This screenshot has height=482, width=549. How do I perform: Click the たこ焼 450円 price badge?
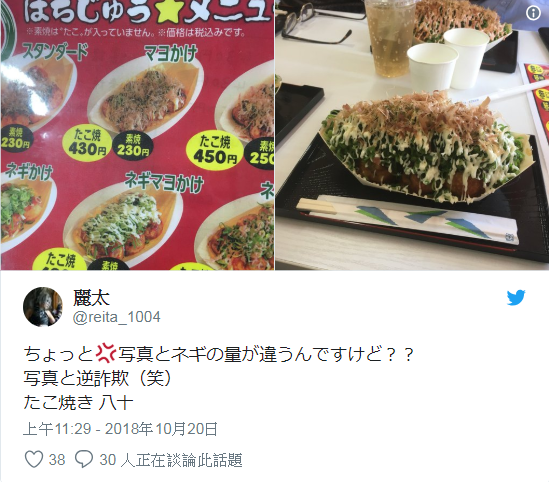(215, 150)
